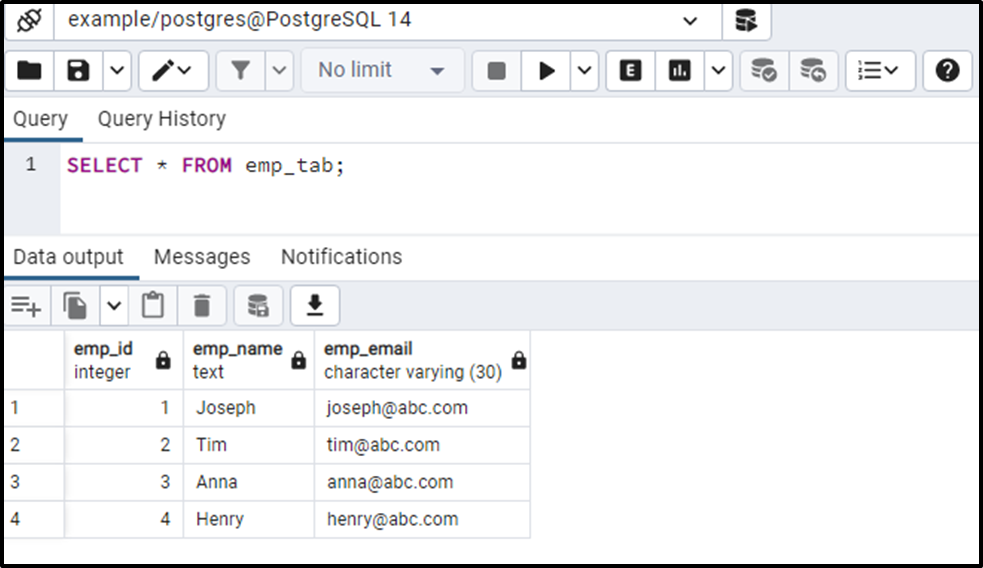Switch to the Messages tab
Image resolution: width=983 pixels, height=568 pixels.
[202, 257]
